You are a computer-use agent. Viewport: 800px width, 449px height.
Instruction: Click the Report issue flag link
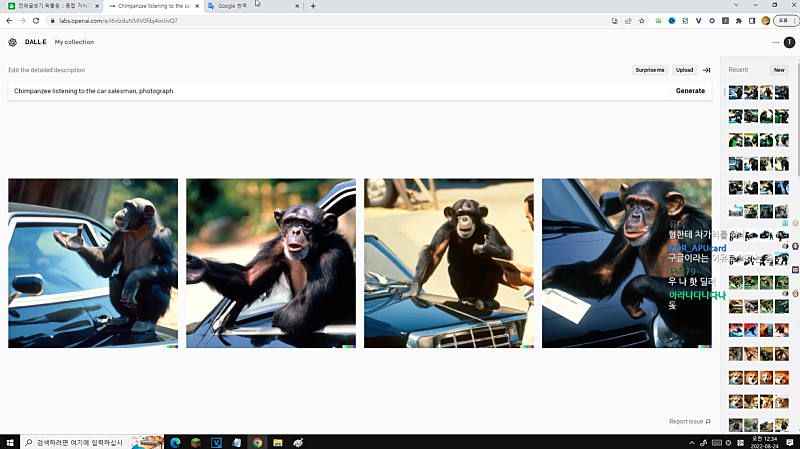pos(690,421)
